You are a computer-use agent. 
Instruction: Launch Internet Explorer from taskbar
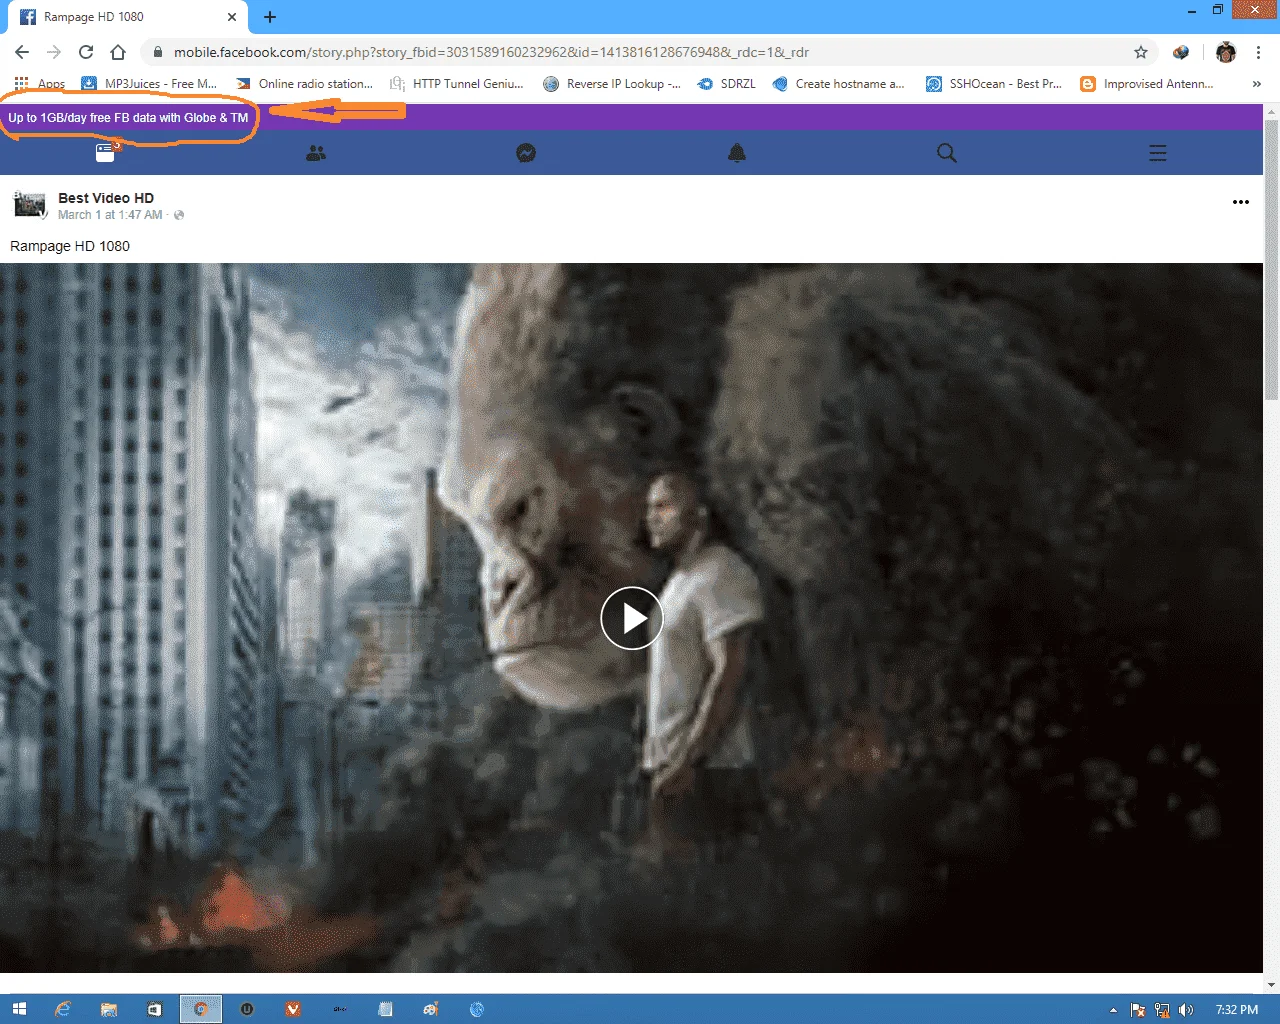point(63,1009)
